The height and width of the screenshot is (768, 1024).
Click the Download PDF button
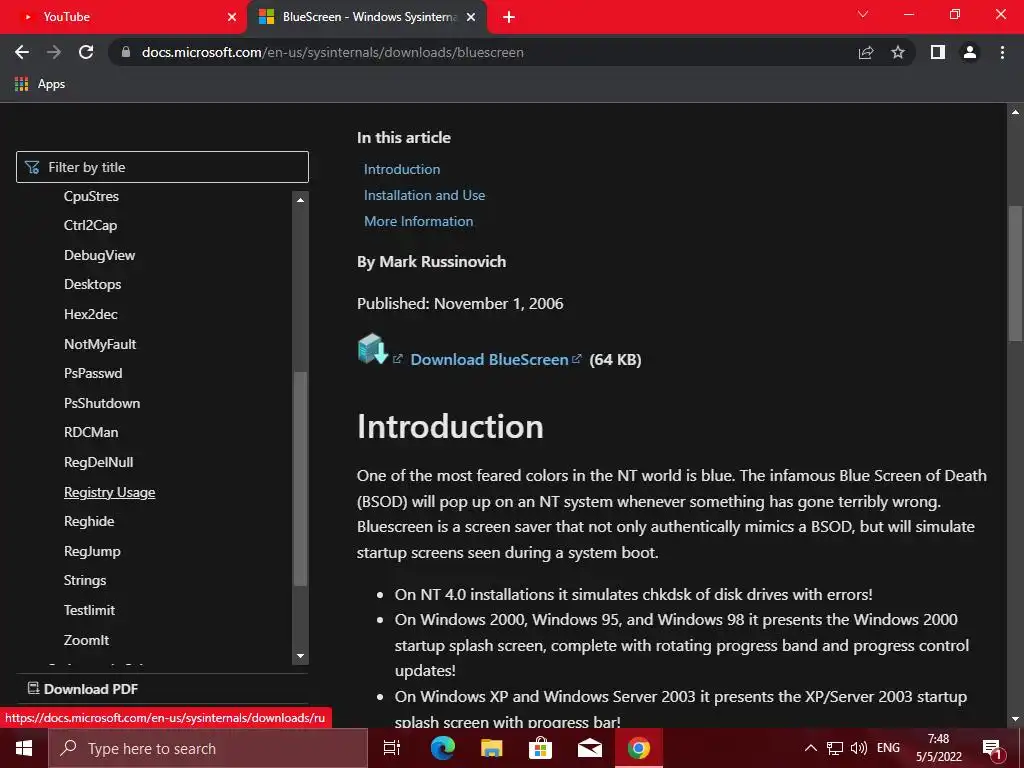(x=83, y=689)
